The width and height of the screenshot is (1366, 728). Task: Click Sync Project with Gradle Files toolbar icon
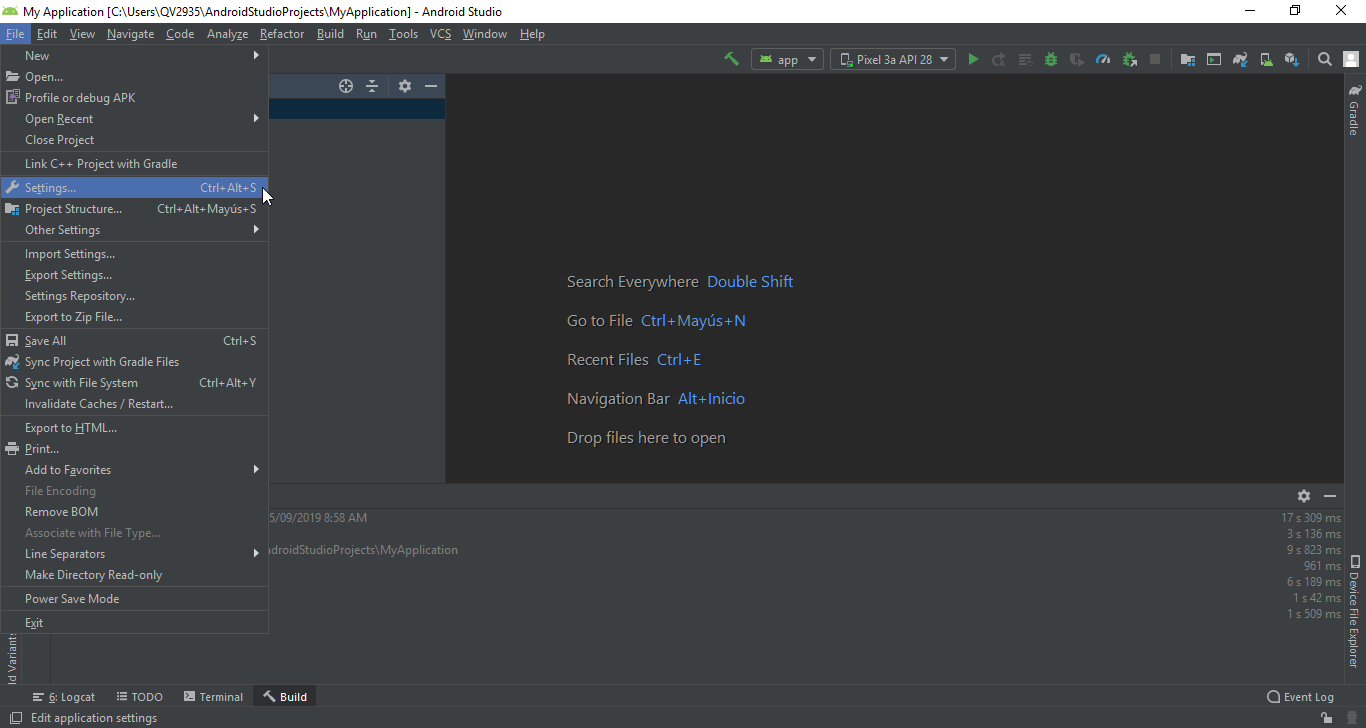1240,59
